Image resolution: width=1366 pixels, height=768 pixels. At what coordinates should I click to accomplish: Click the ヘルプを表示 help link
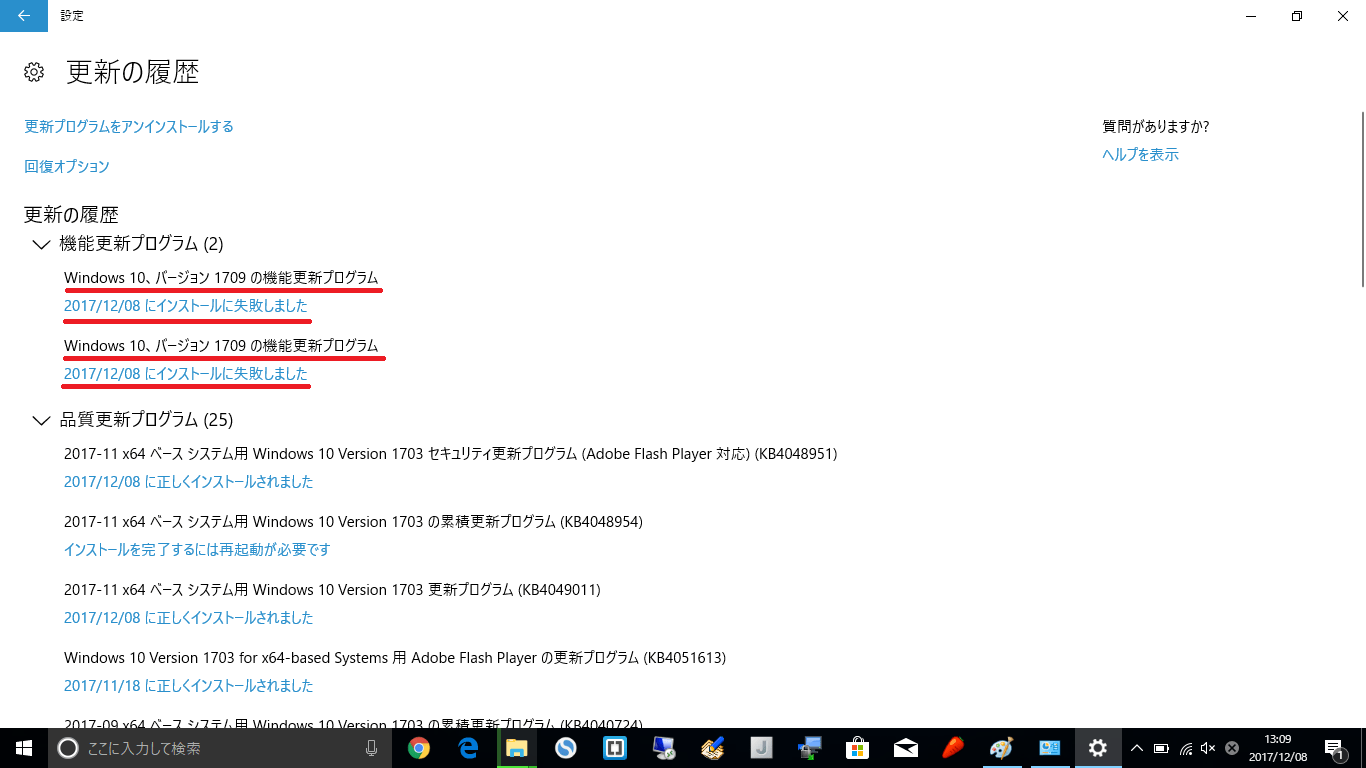point(1140,155)
